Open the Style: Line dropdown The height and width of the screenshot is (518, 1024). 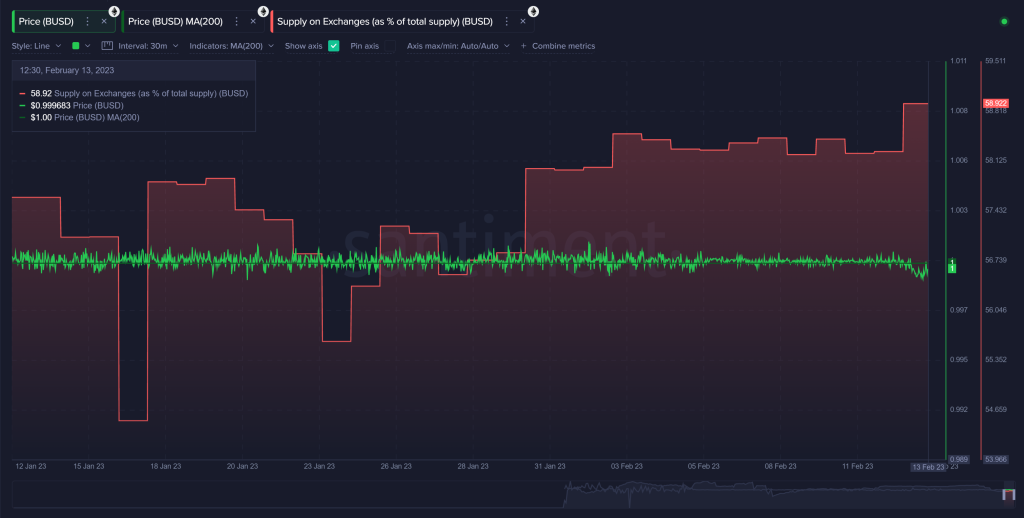(37, 46)
